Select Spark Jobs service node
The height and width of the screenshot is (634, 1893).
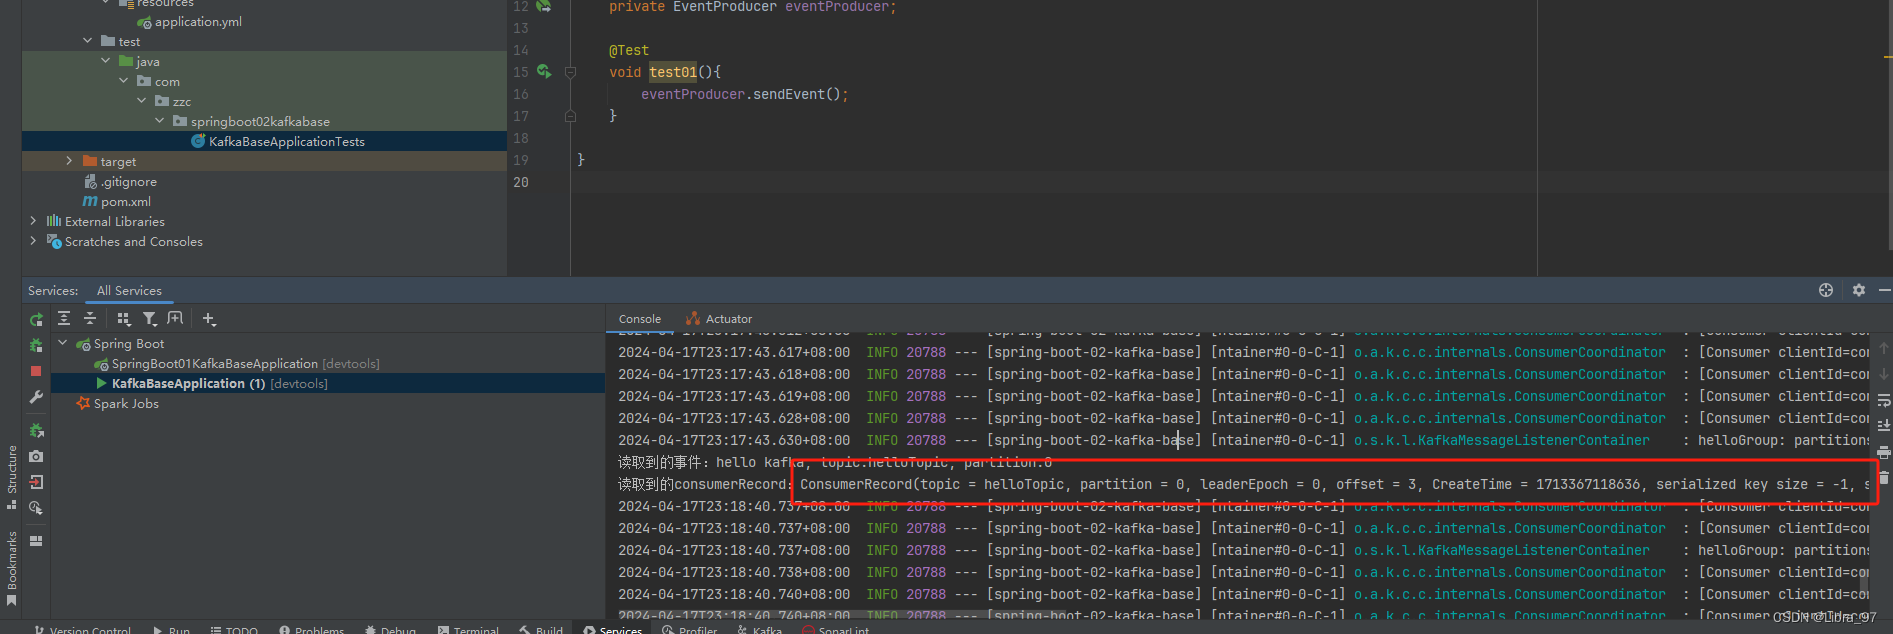pos(126,404)
